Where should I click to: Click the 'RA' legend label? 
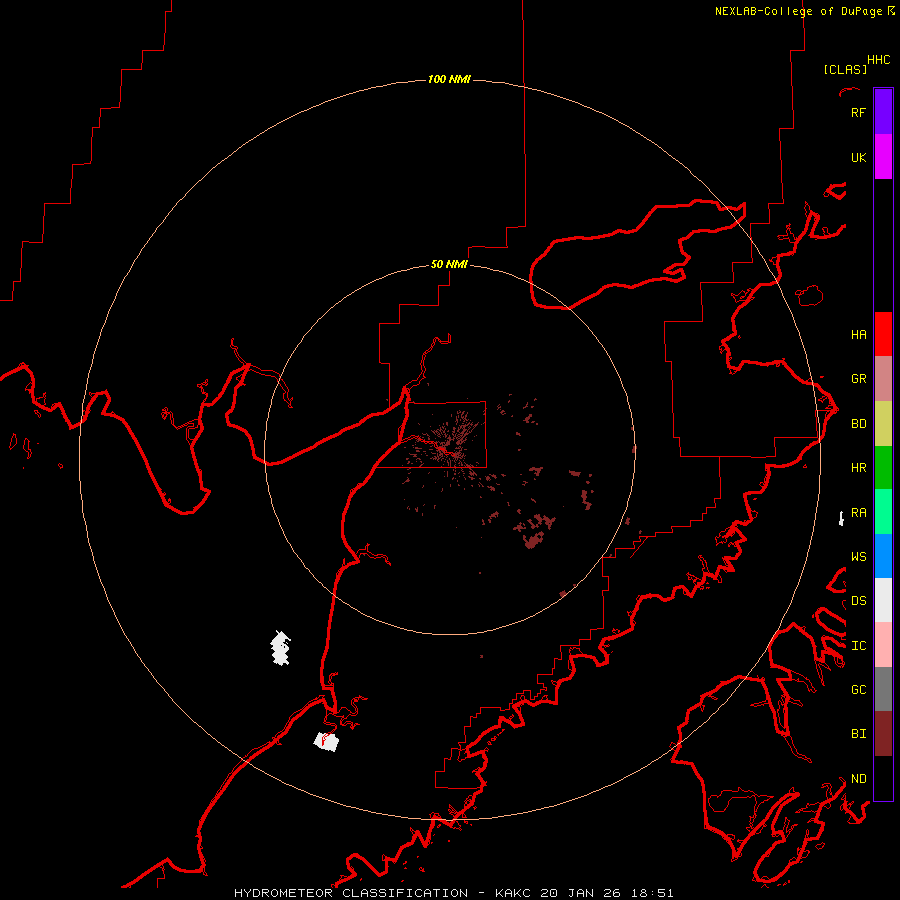coord(858,512)
